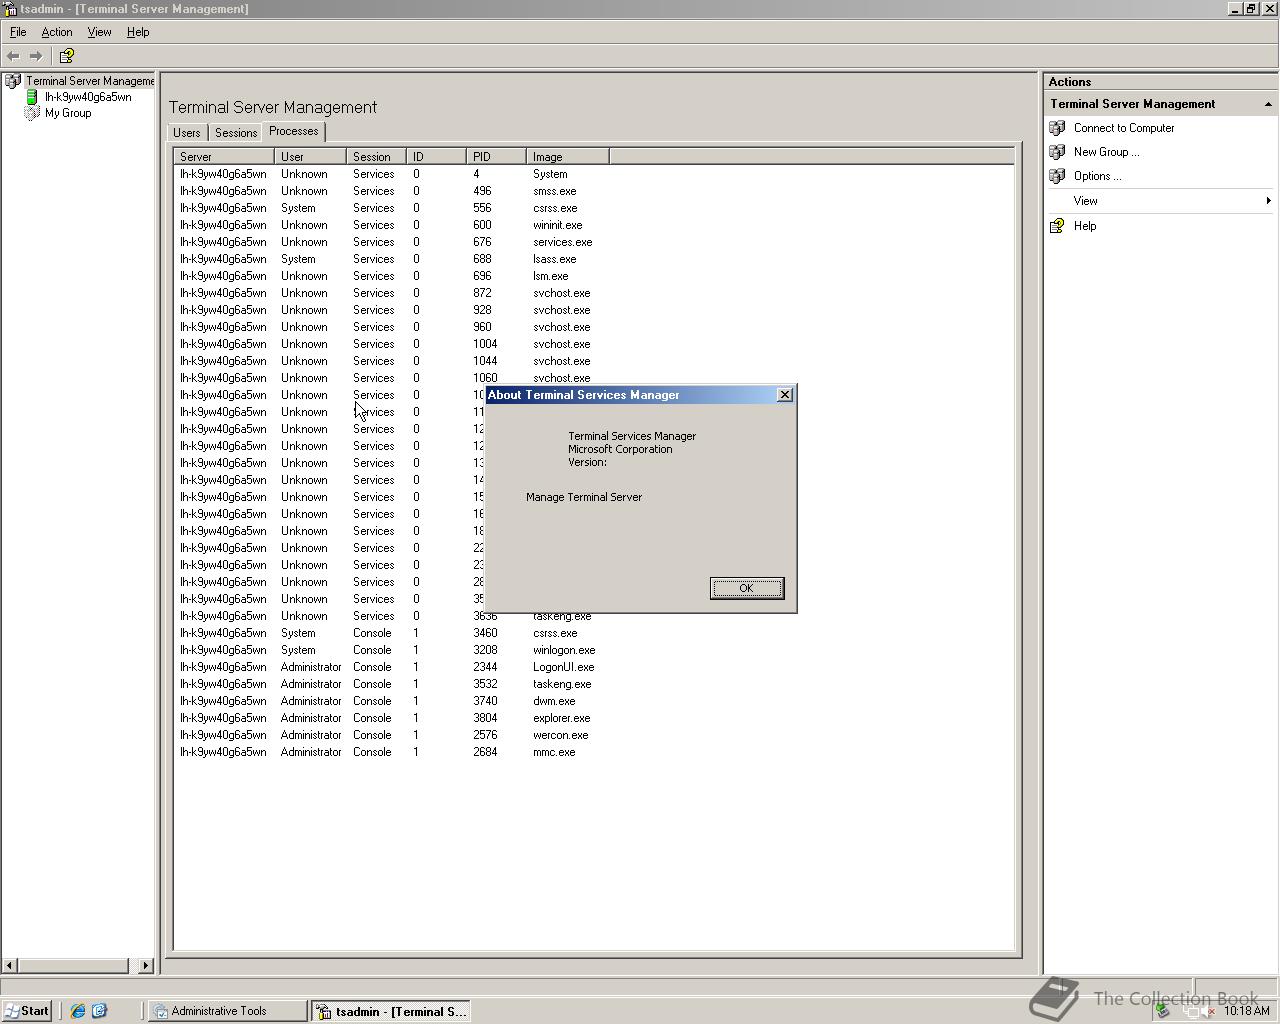
Task: Sort by the Server column header
Action: [224, 157]
